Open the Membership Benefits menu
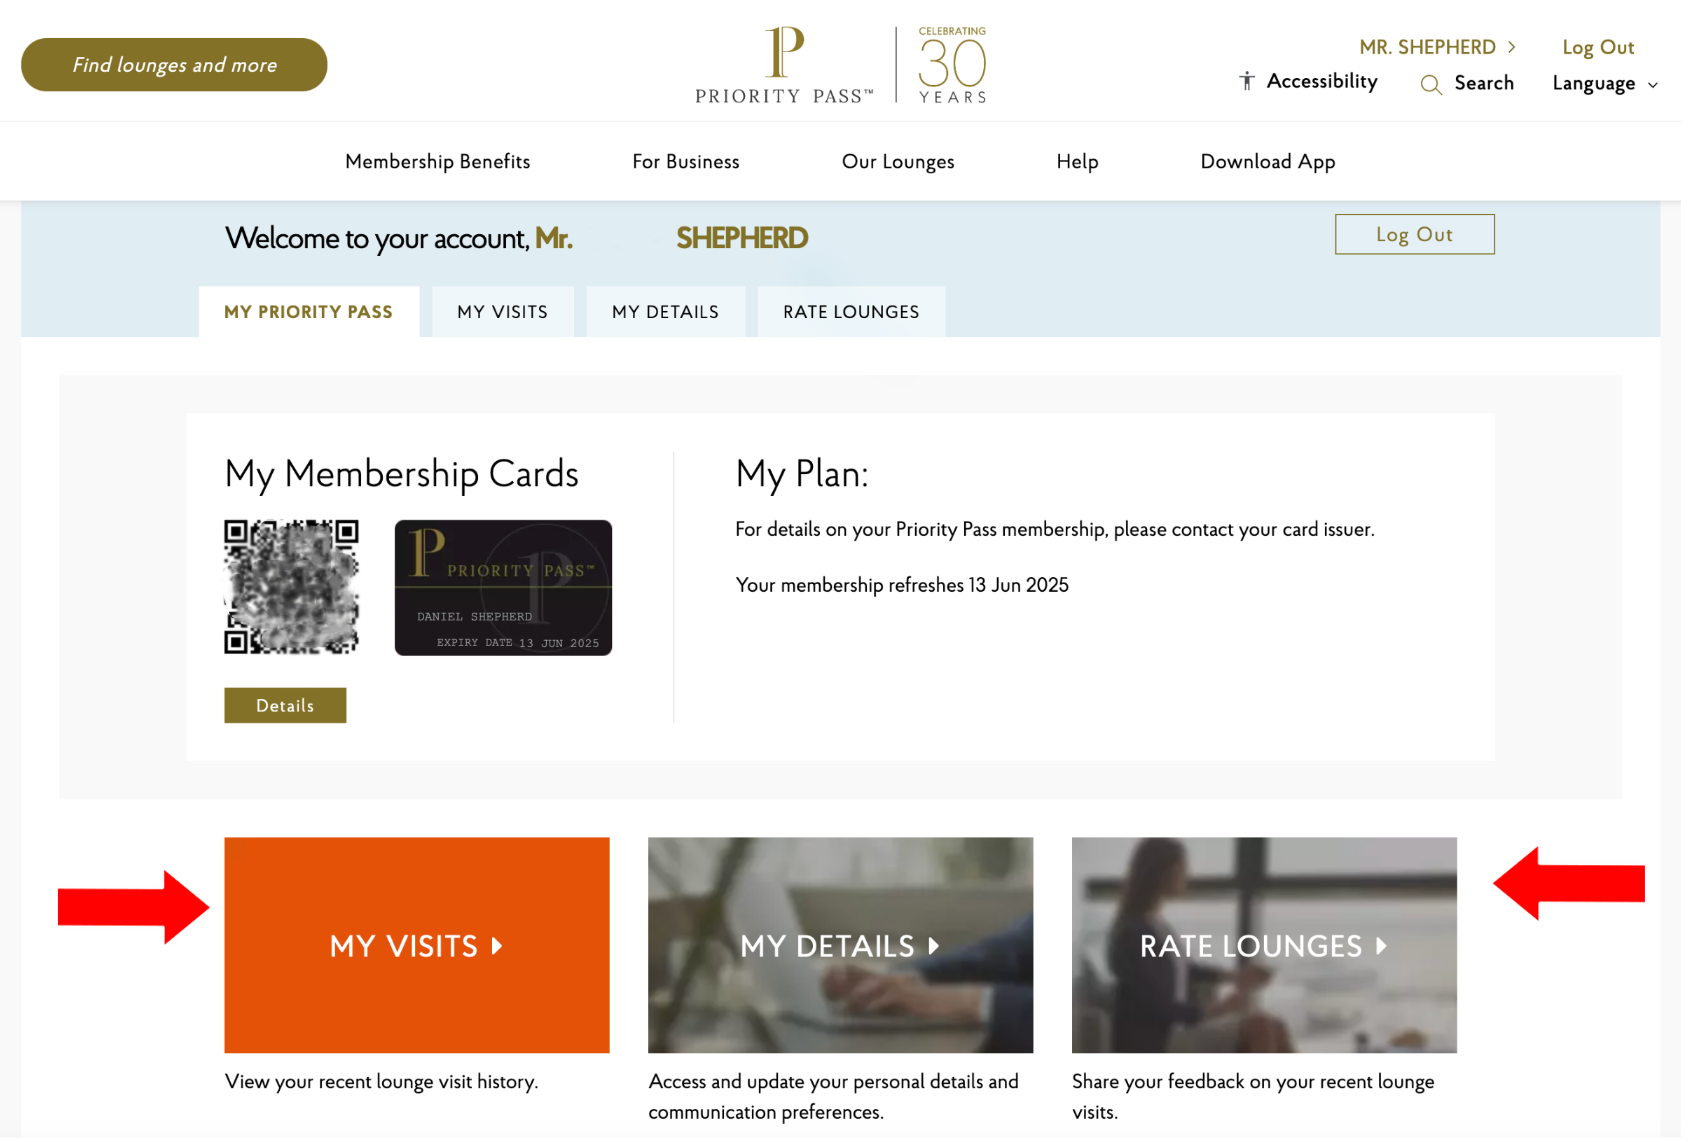1696x1142 pixels. click(437, 161)
